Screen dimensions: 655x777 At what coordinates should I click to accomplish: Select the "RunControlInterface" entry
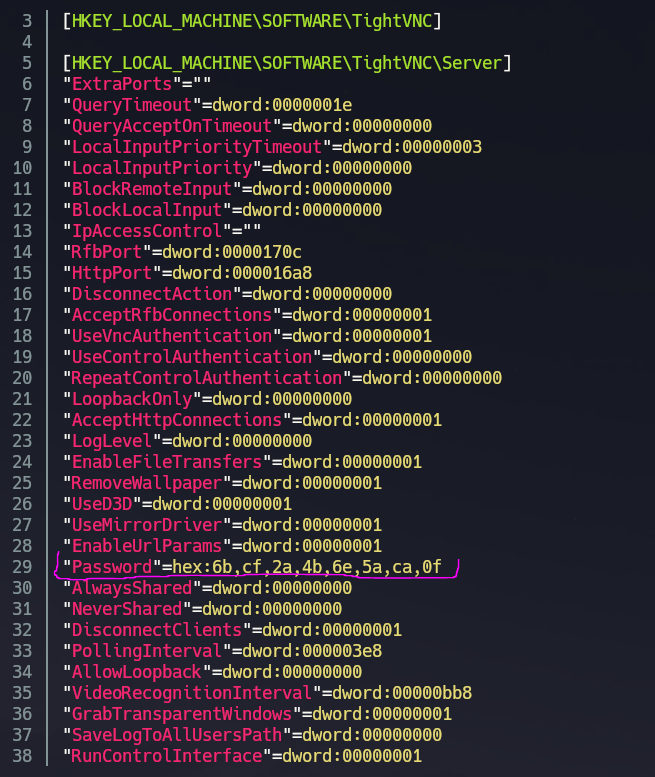coord(242,756)
